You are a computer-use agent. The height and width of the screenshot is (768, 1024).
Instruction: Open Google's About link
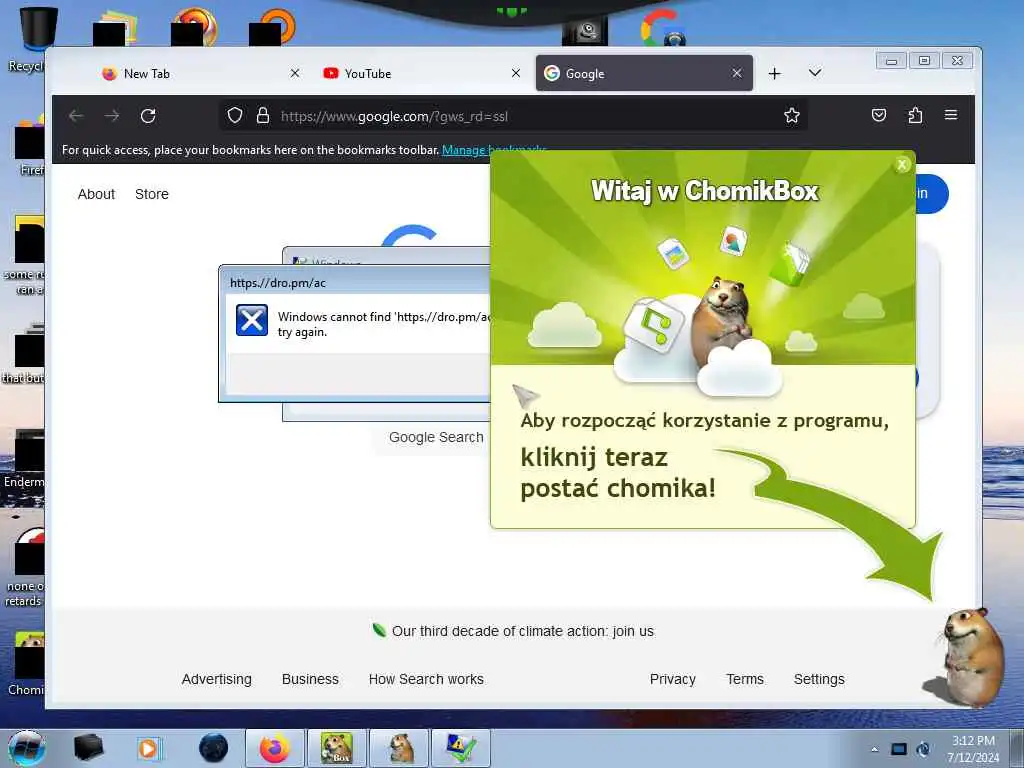(x=96, y=194)
